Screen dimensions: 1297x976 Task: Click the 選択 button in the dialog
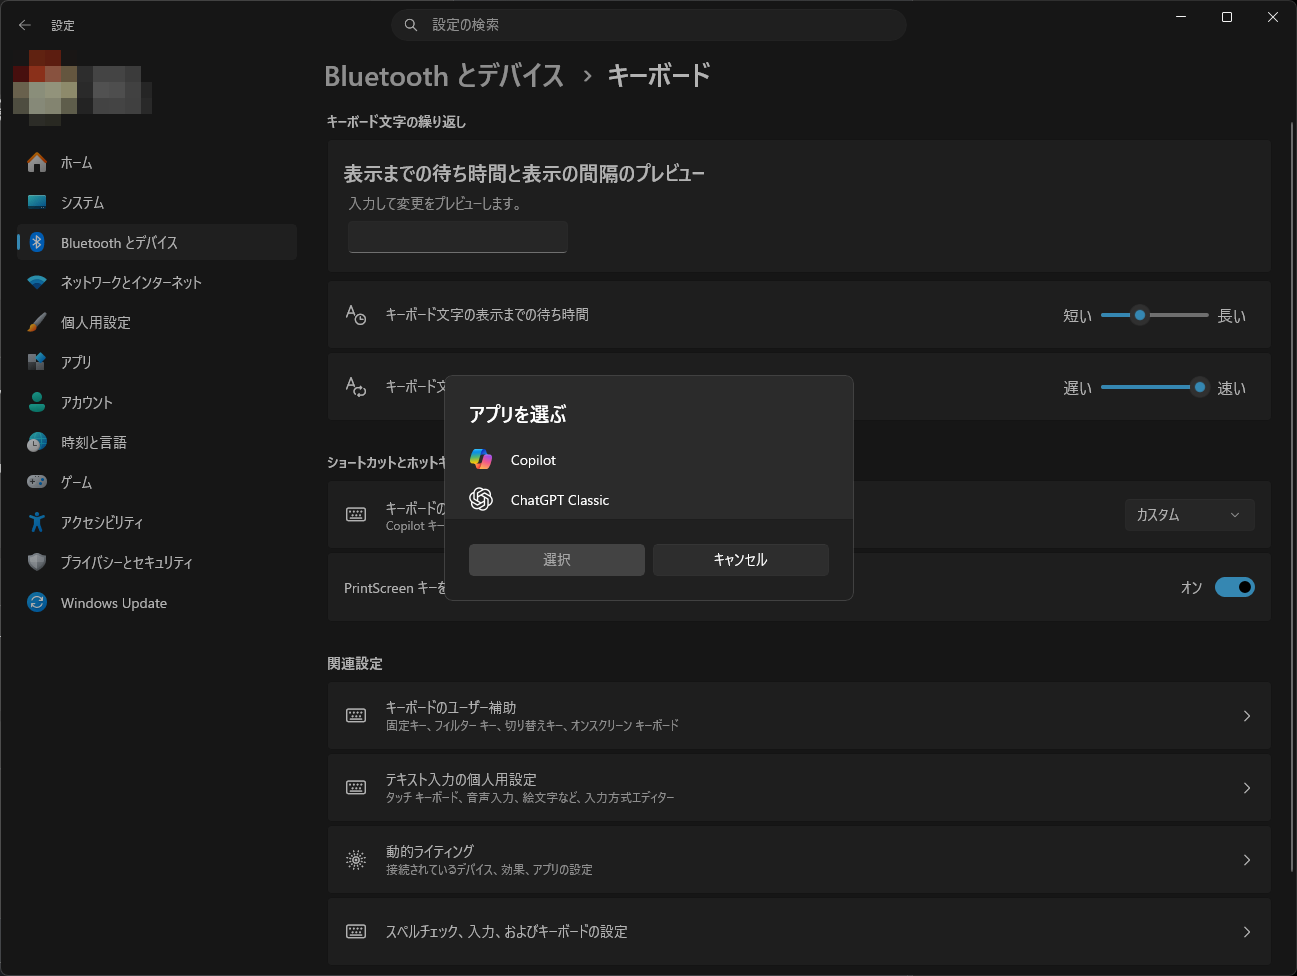557,560
